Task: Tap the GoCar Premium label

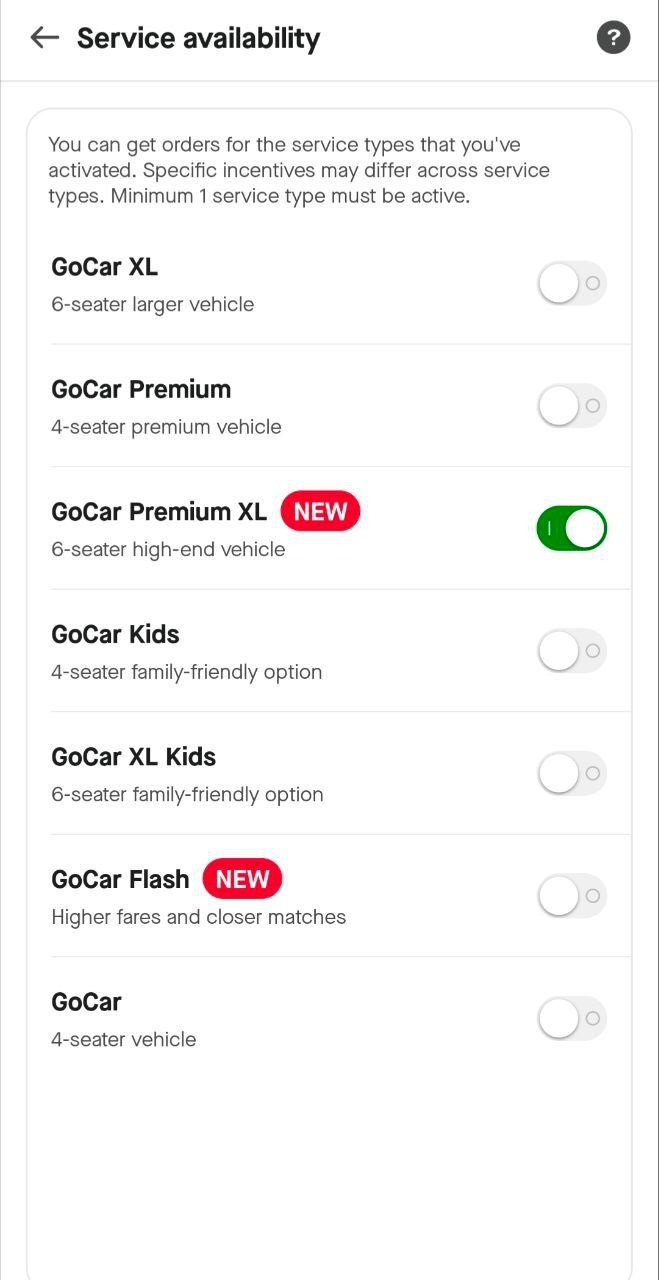Action: pos(141,389)
